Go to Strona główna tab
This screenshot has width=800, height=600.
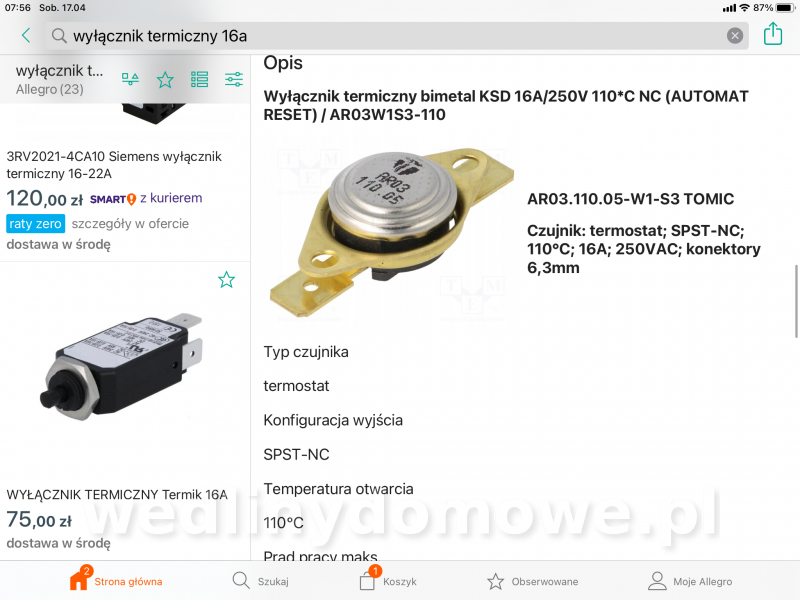coord(116,581)
